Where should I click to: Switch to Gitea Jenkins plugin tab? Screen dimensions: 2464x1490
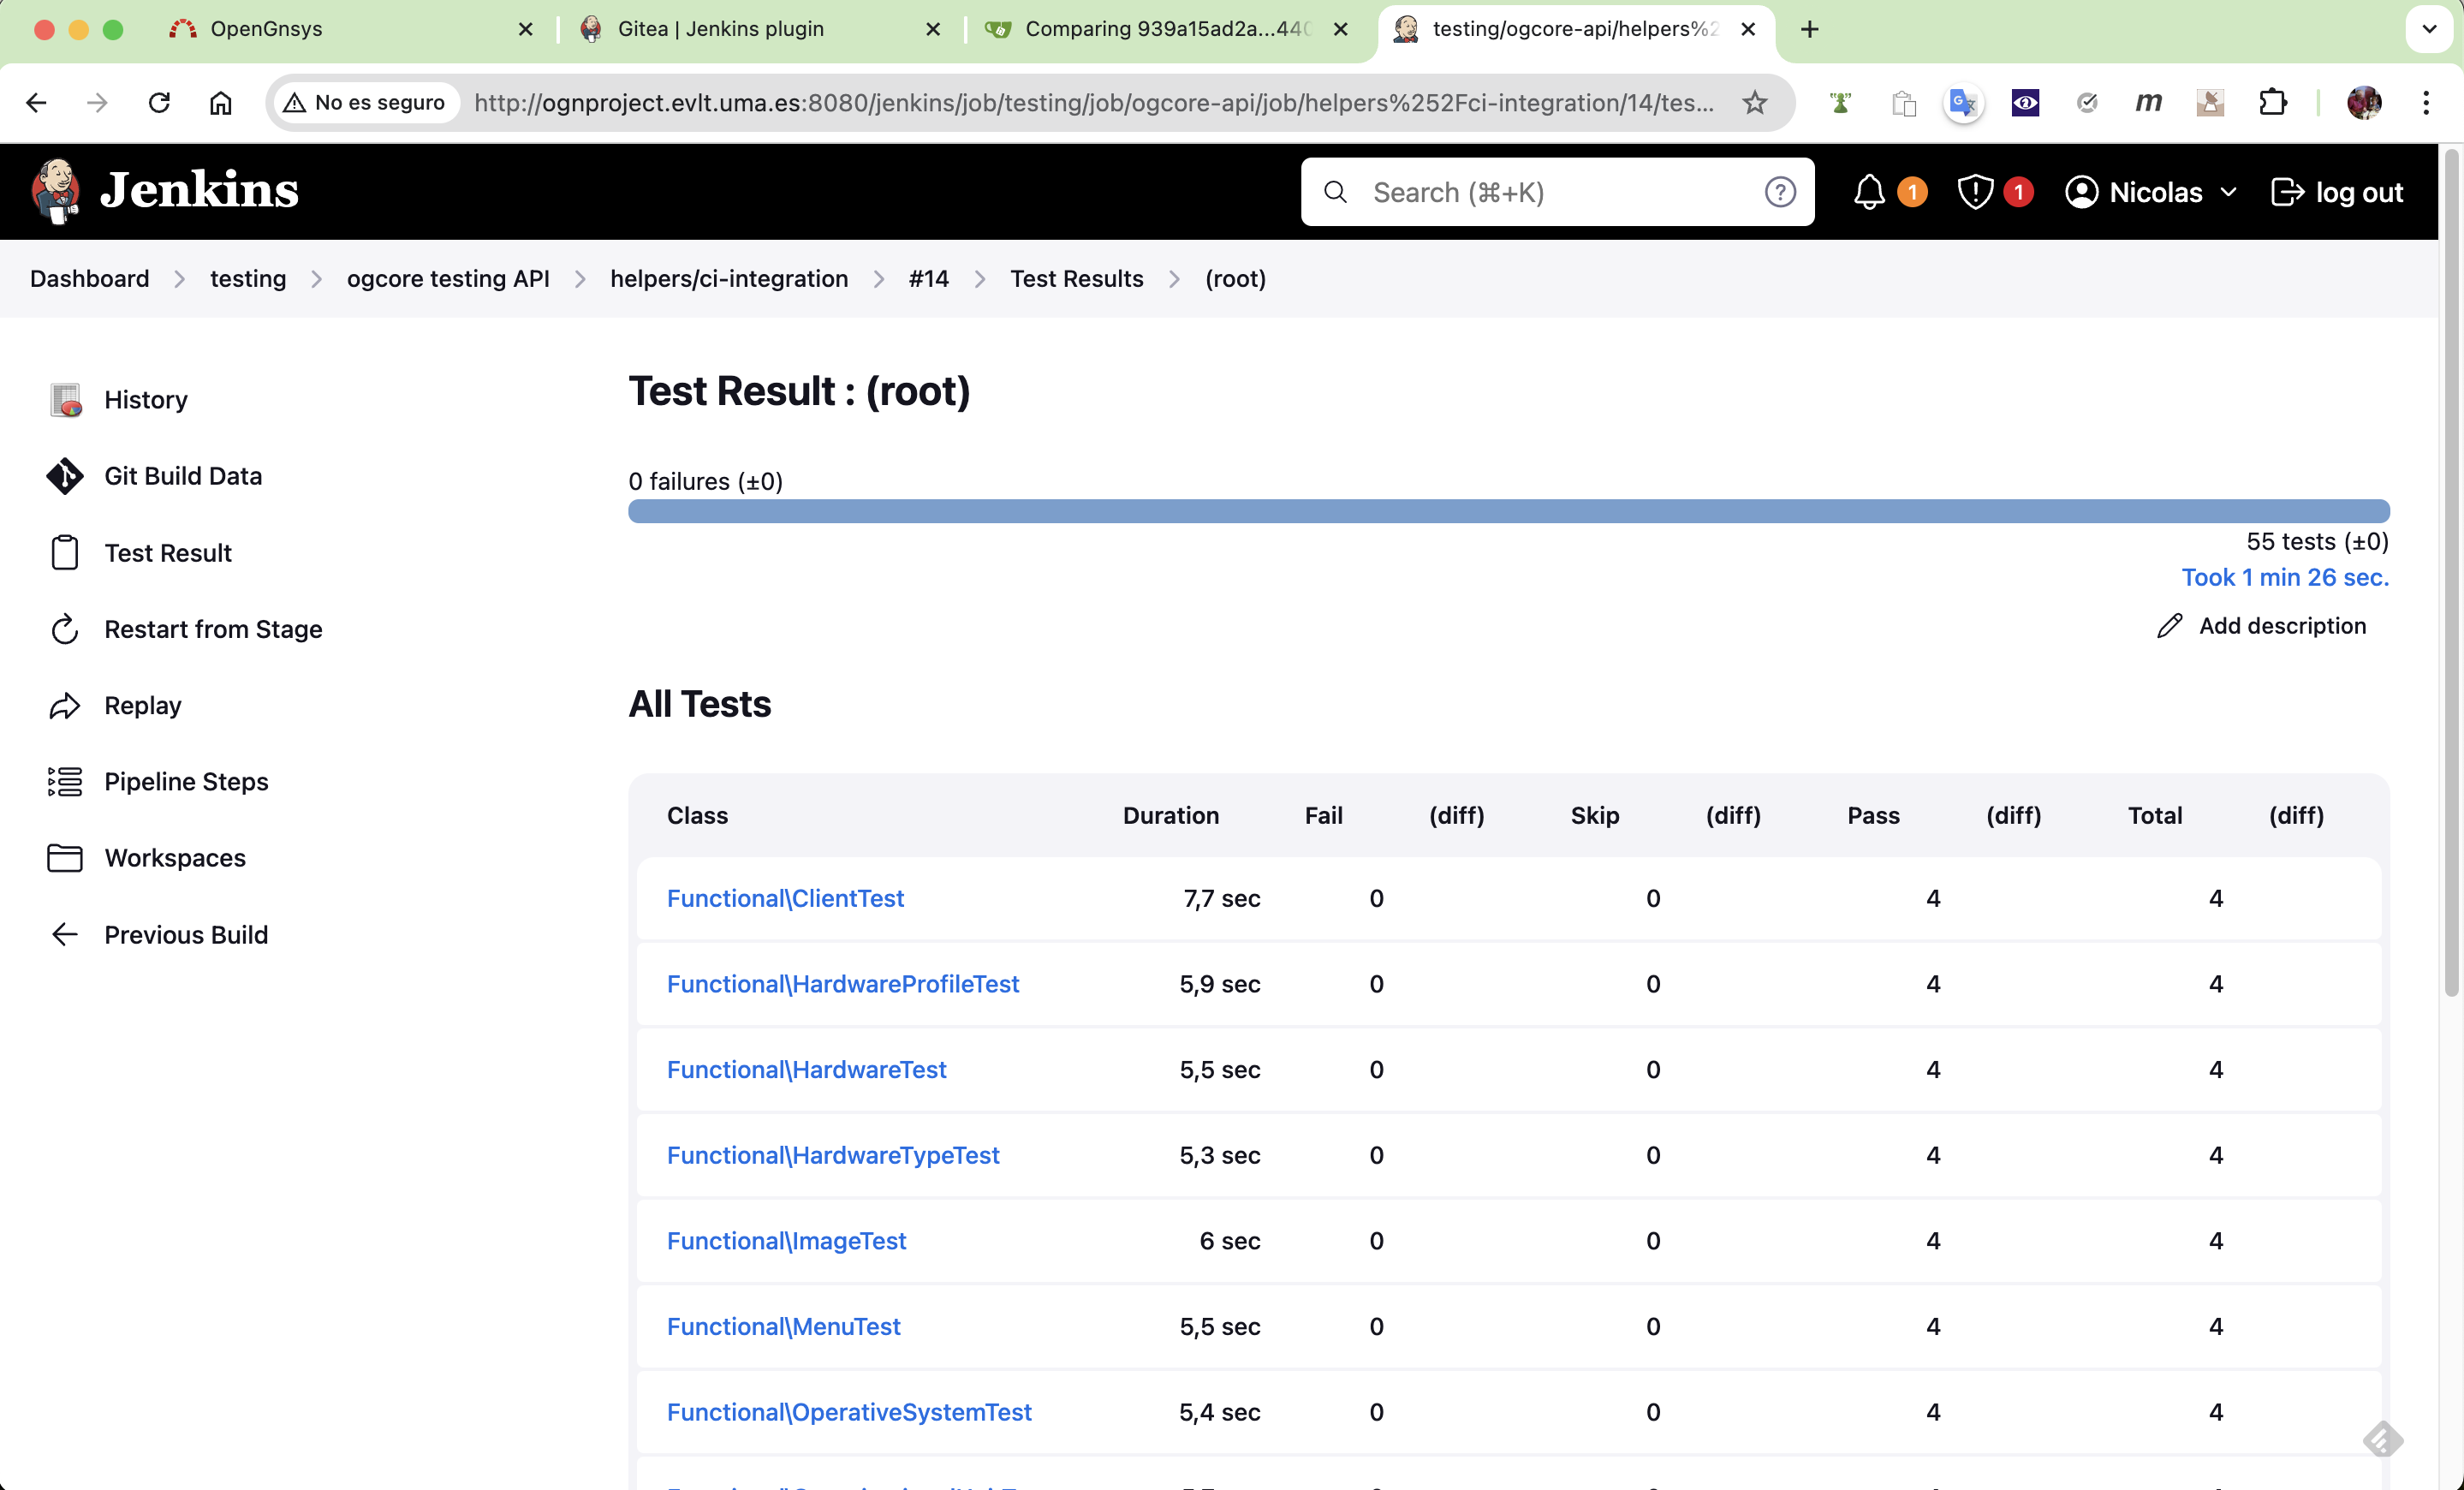tap(760, 29)
